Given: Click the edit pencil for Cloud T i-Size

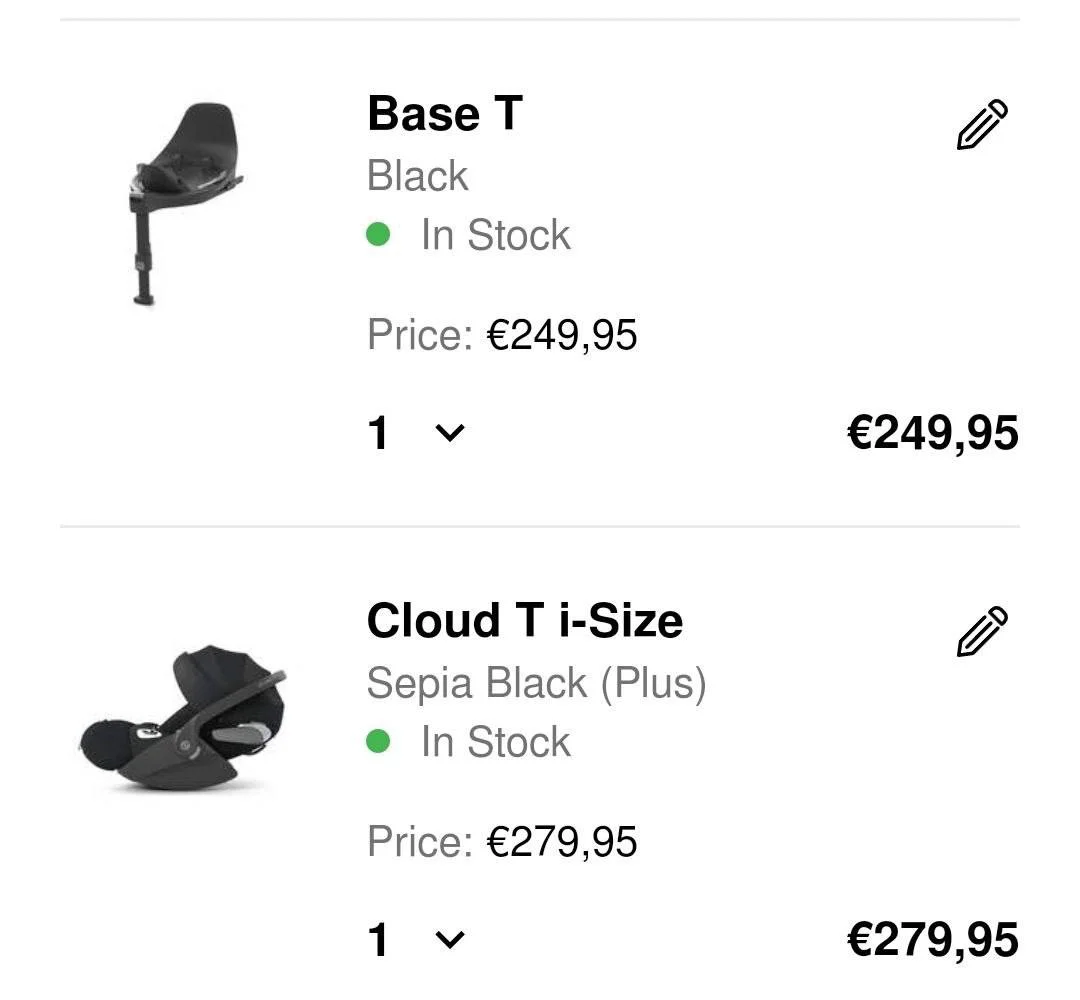Looking at the screenshot, I should click(x=983, y=631).
